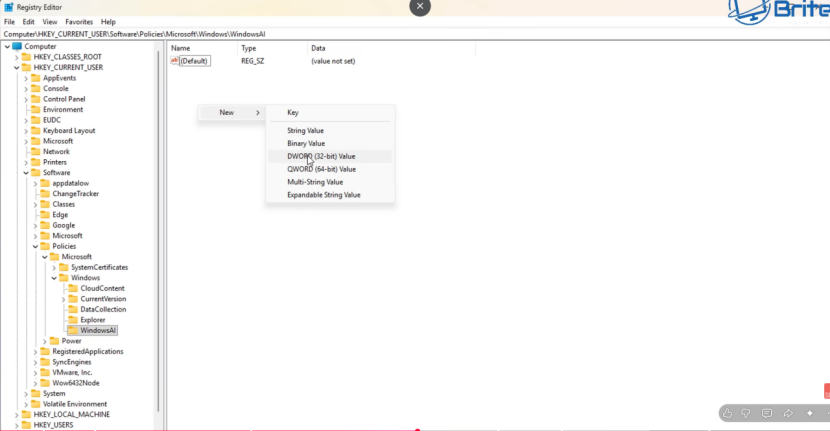Select the Printers key
This screenshot has width=830, height=431.
pos(55,162)
